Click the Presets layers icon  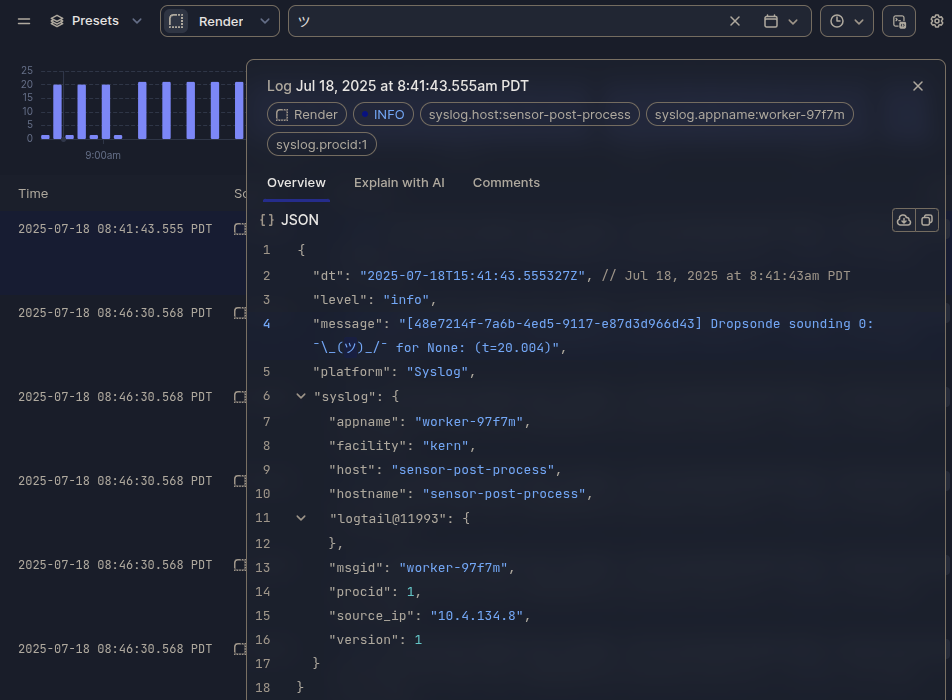[57, 21]
